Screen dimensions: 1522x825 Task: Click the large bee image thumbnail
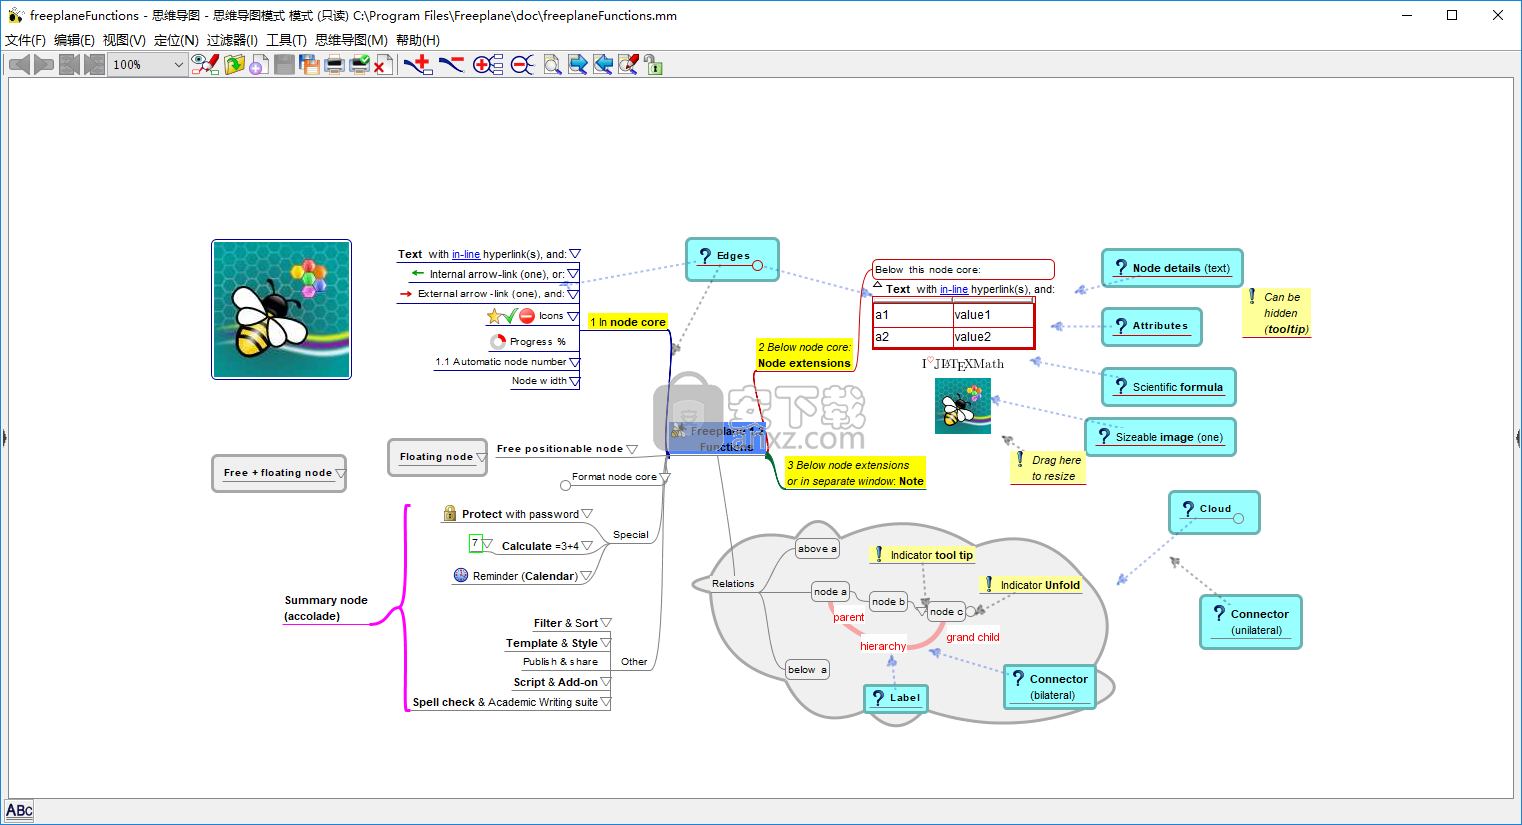point(282,309)
